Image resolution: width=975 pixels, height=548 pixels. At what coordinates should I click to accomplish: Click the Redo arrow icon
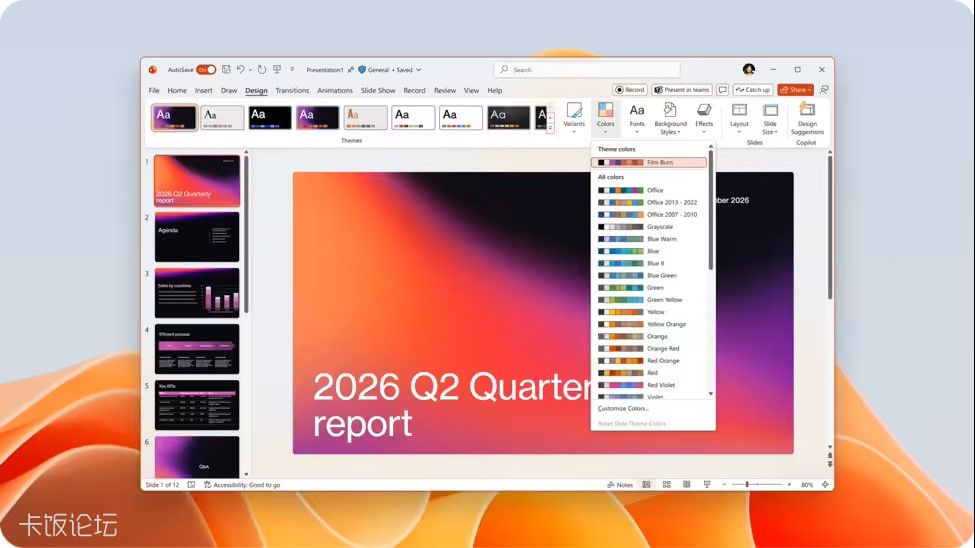coord(262,70)
